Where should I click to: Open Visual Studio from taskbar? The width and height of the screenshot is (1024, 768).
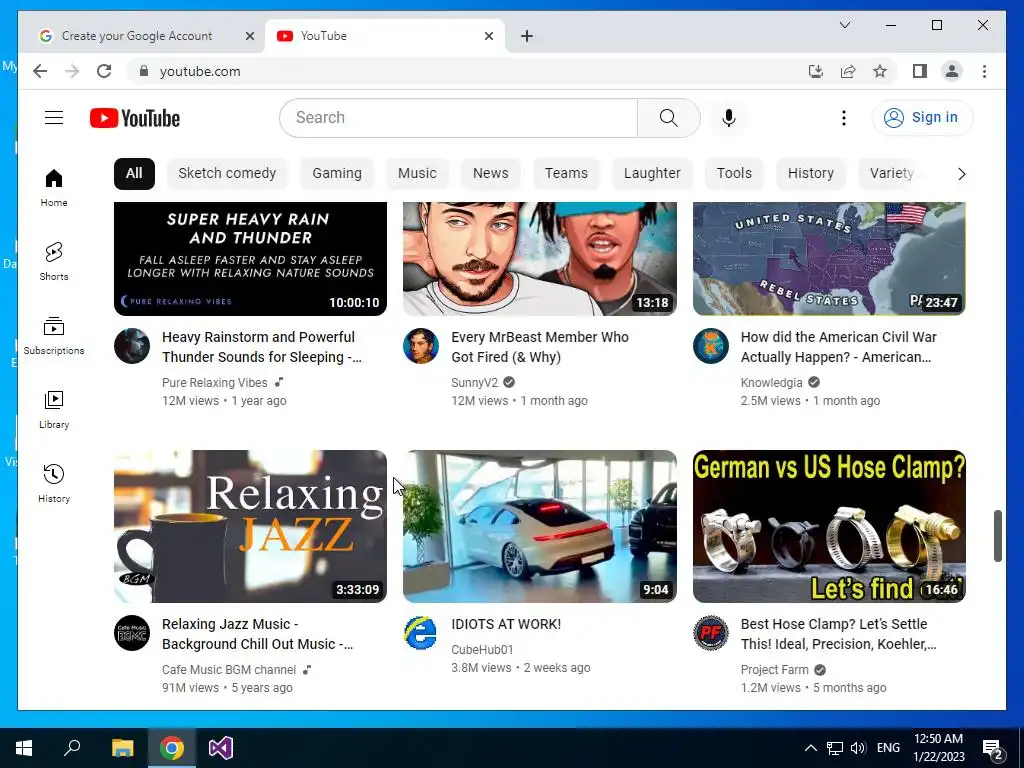point(221,748)
